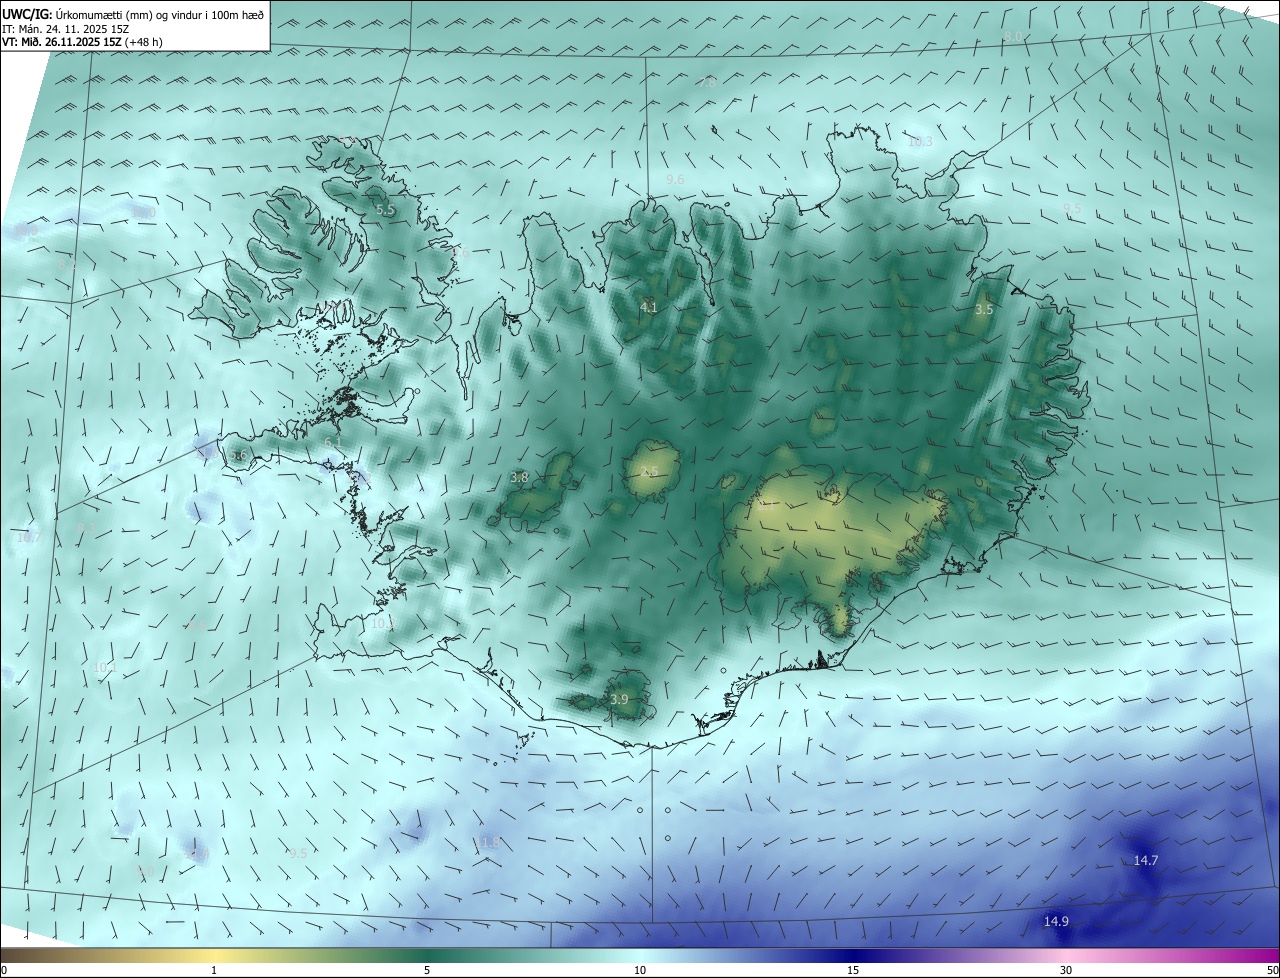Click the color scale tick label 0
The height and width of the screenshot is (978, 1280).
pyautogui.click(x=3, y=970)
